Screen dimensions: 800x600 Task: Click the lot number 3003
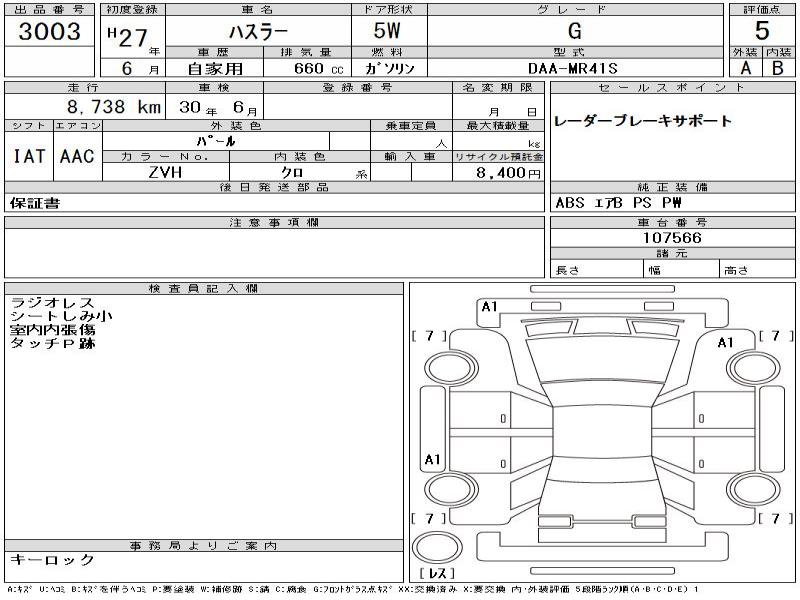49,31
